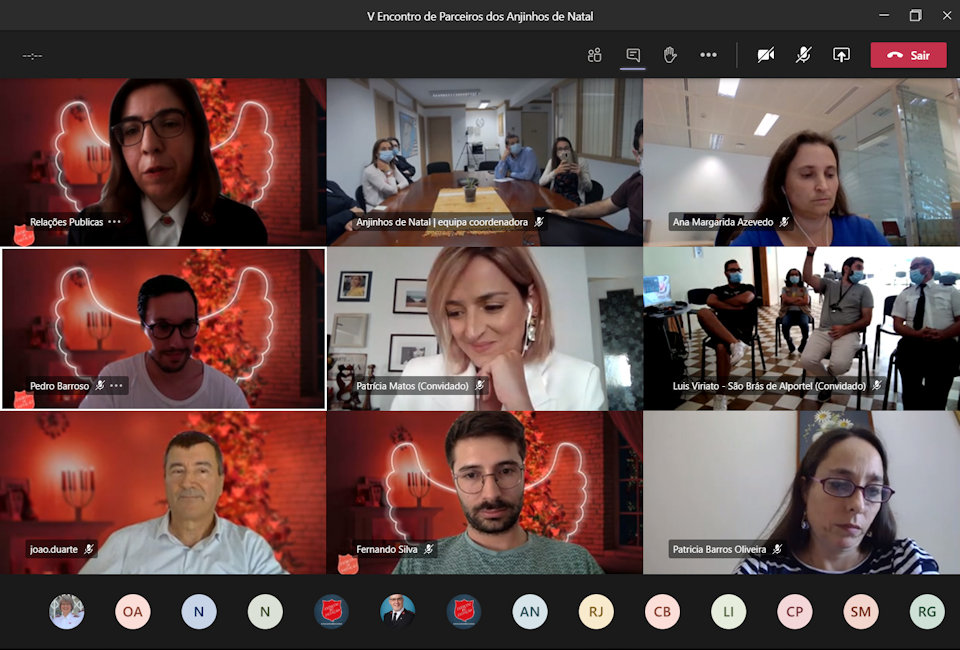Unmute the microphone
The image size is (960, 650).
(x=803, y=55)
